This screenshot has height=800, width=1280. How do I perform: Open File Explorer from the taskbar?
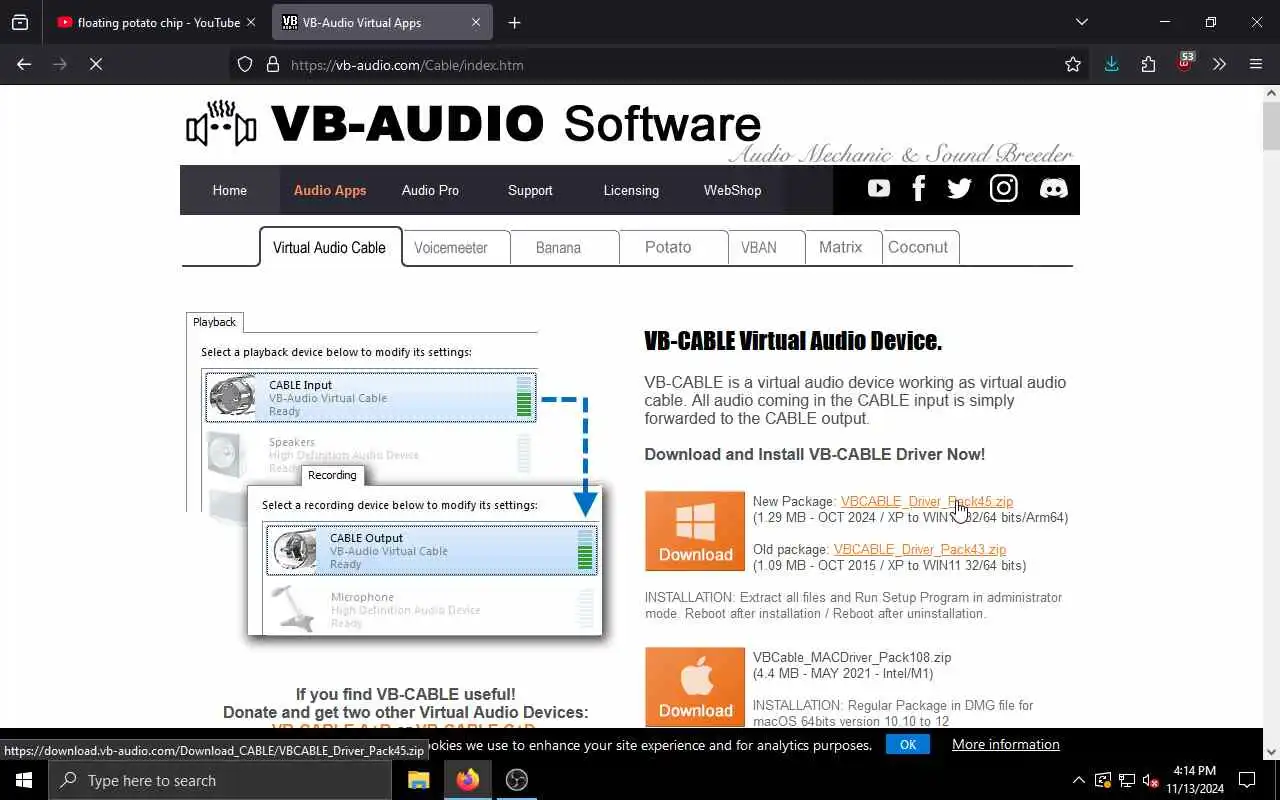(x=419, y=780)
